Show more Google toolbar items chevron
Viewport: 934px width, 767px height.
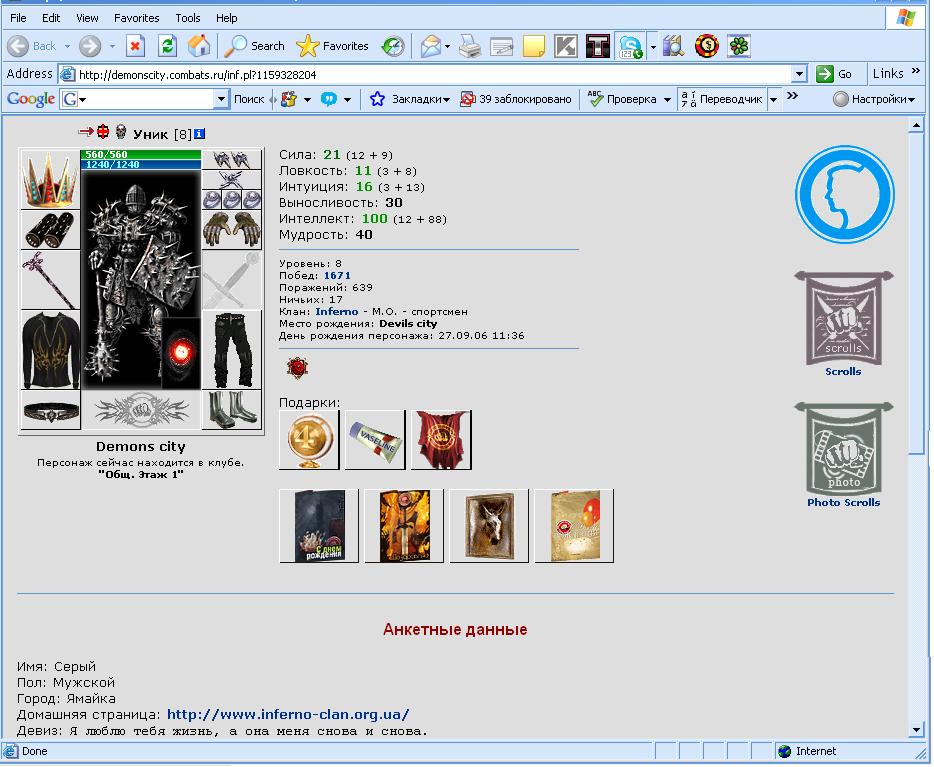[x=792, y=95]
